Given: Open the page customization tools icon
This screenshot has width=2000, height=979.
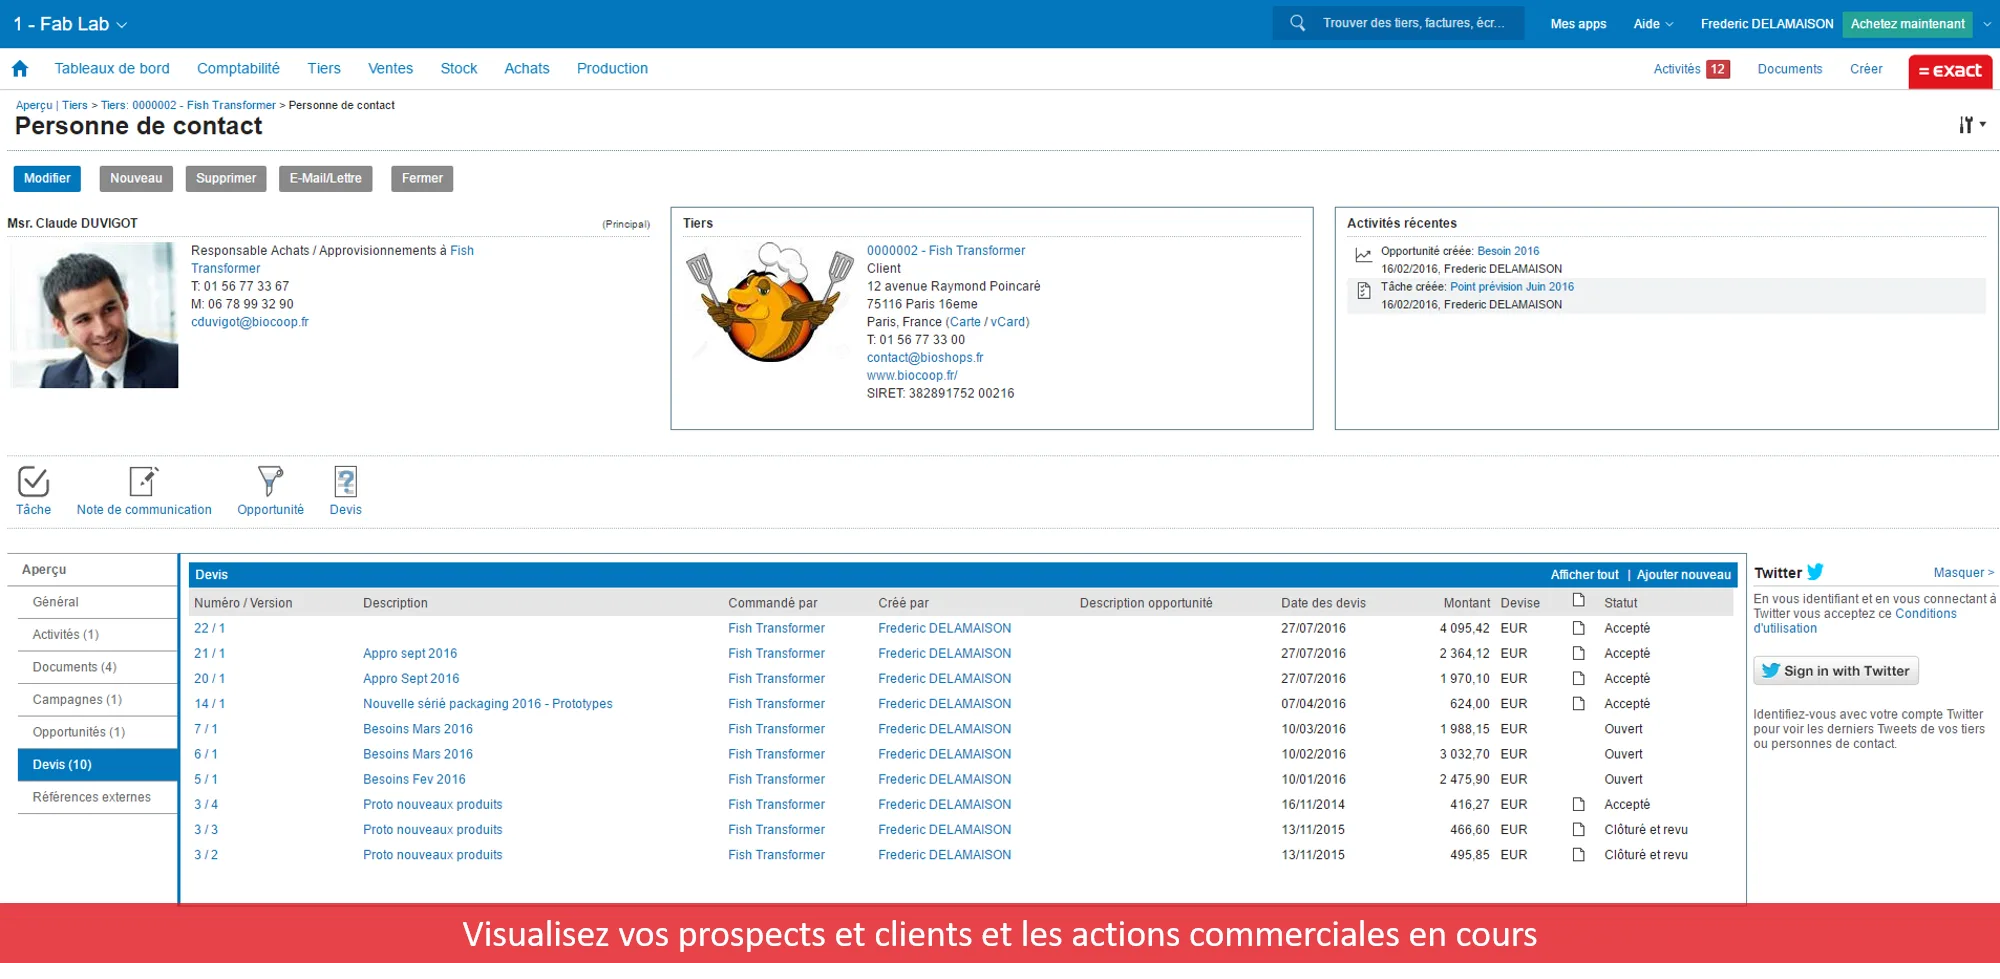Looking at the screenshot, I should 1971,125.
